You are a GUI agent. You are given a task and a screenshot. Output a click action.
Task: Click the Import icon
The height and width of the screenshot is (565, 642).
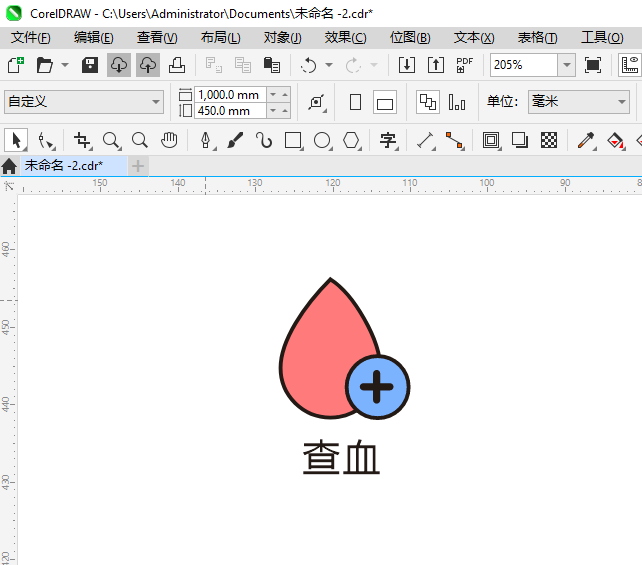pos(407,65)
